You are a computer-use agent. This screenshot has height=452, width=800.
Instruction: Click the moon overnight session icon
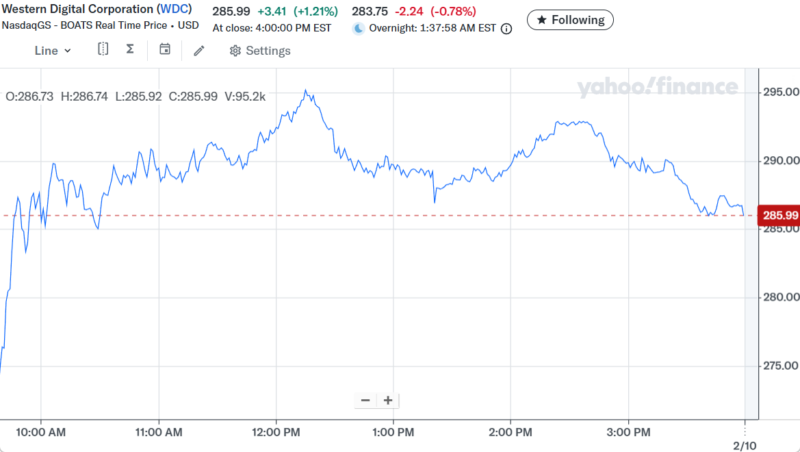[359, 29]
